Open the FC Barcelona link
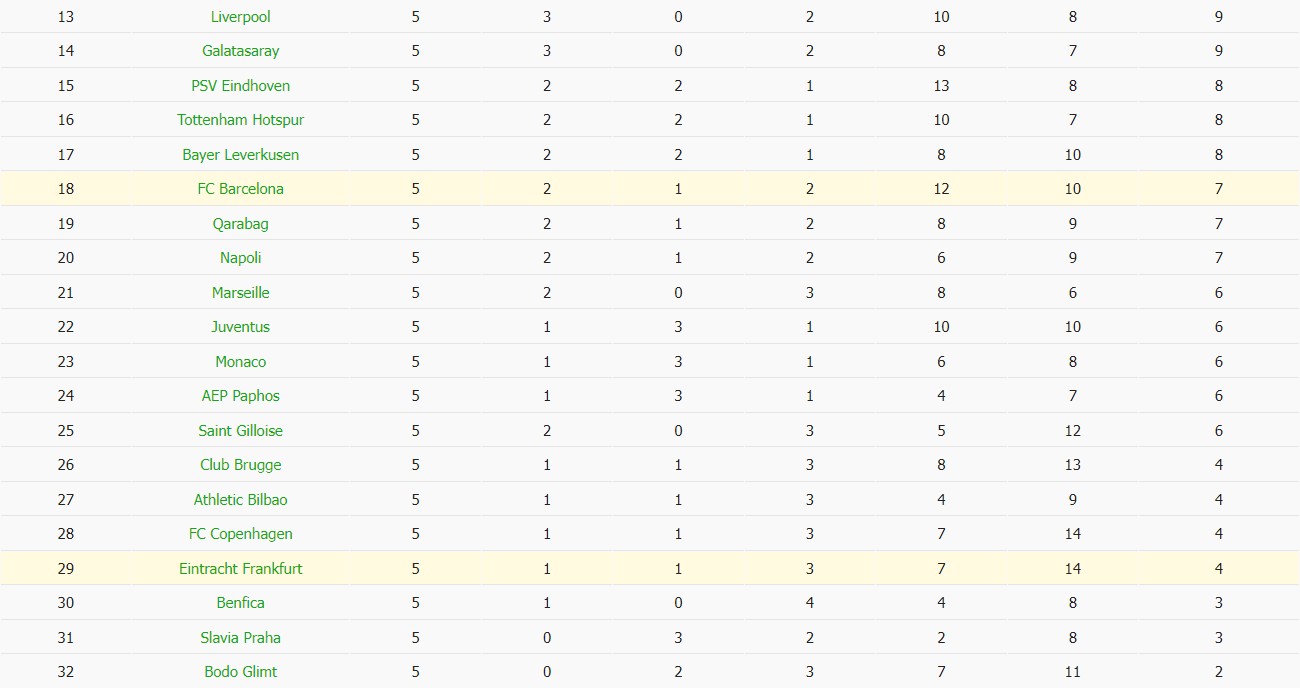Image resolution: width=1300 pixels, height=688 pixels. click(241, 189)
